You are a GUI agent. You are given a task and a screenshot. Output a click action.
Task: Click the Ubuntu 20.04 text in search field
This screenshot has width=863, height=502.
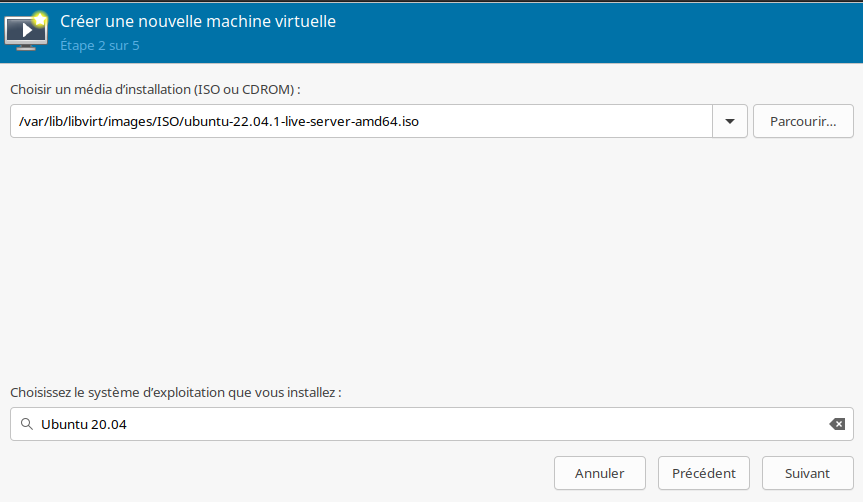click(84, 424)
